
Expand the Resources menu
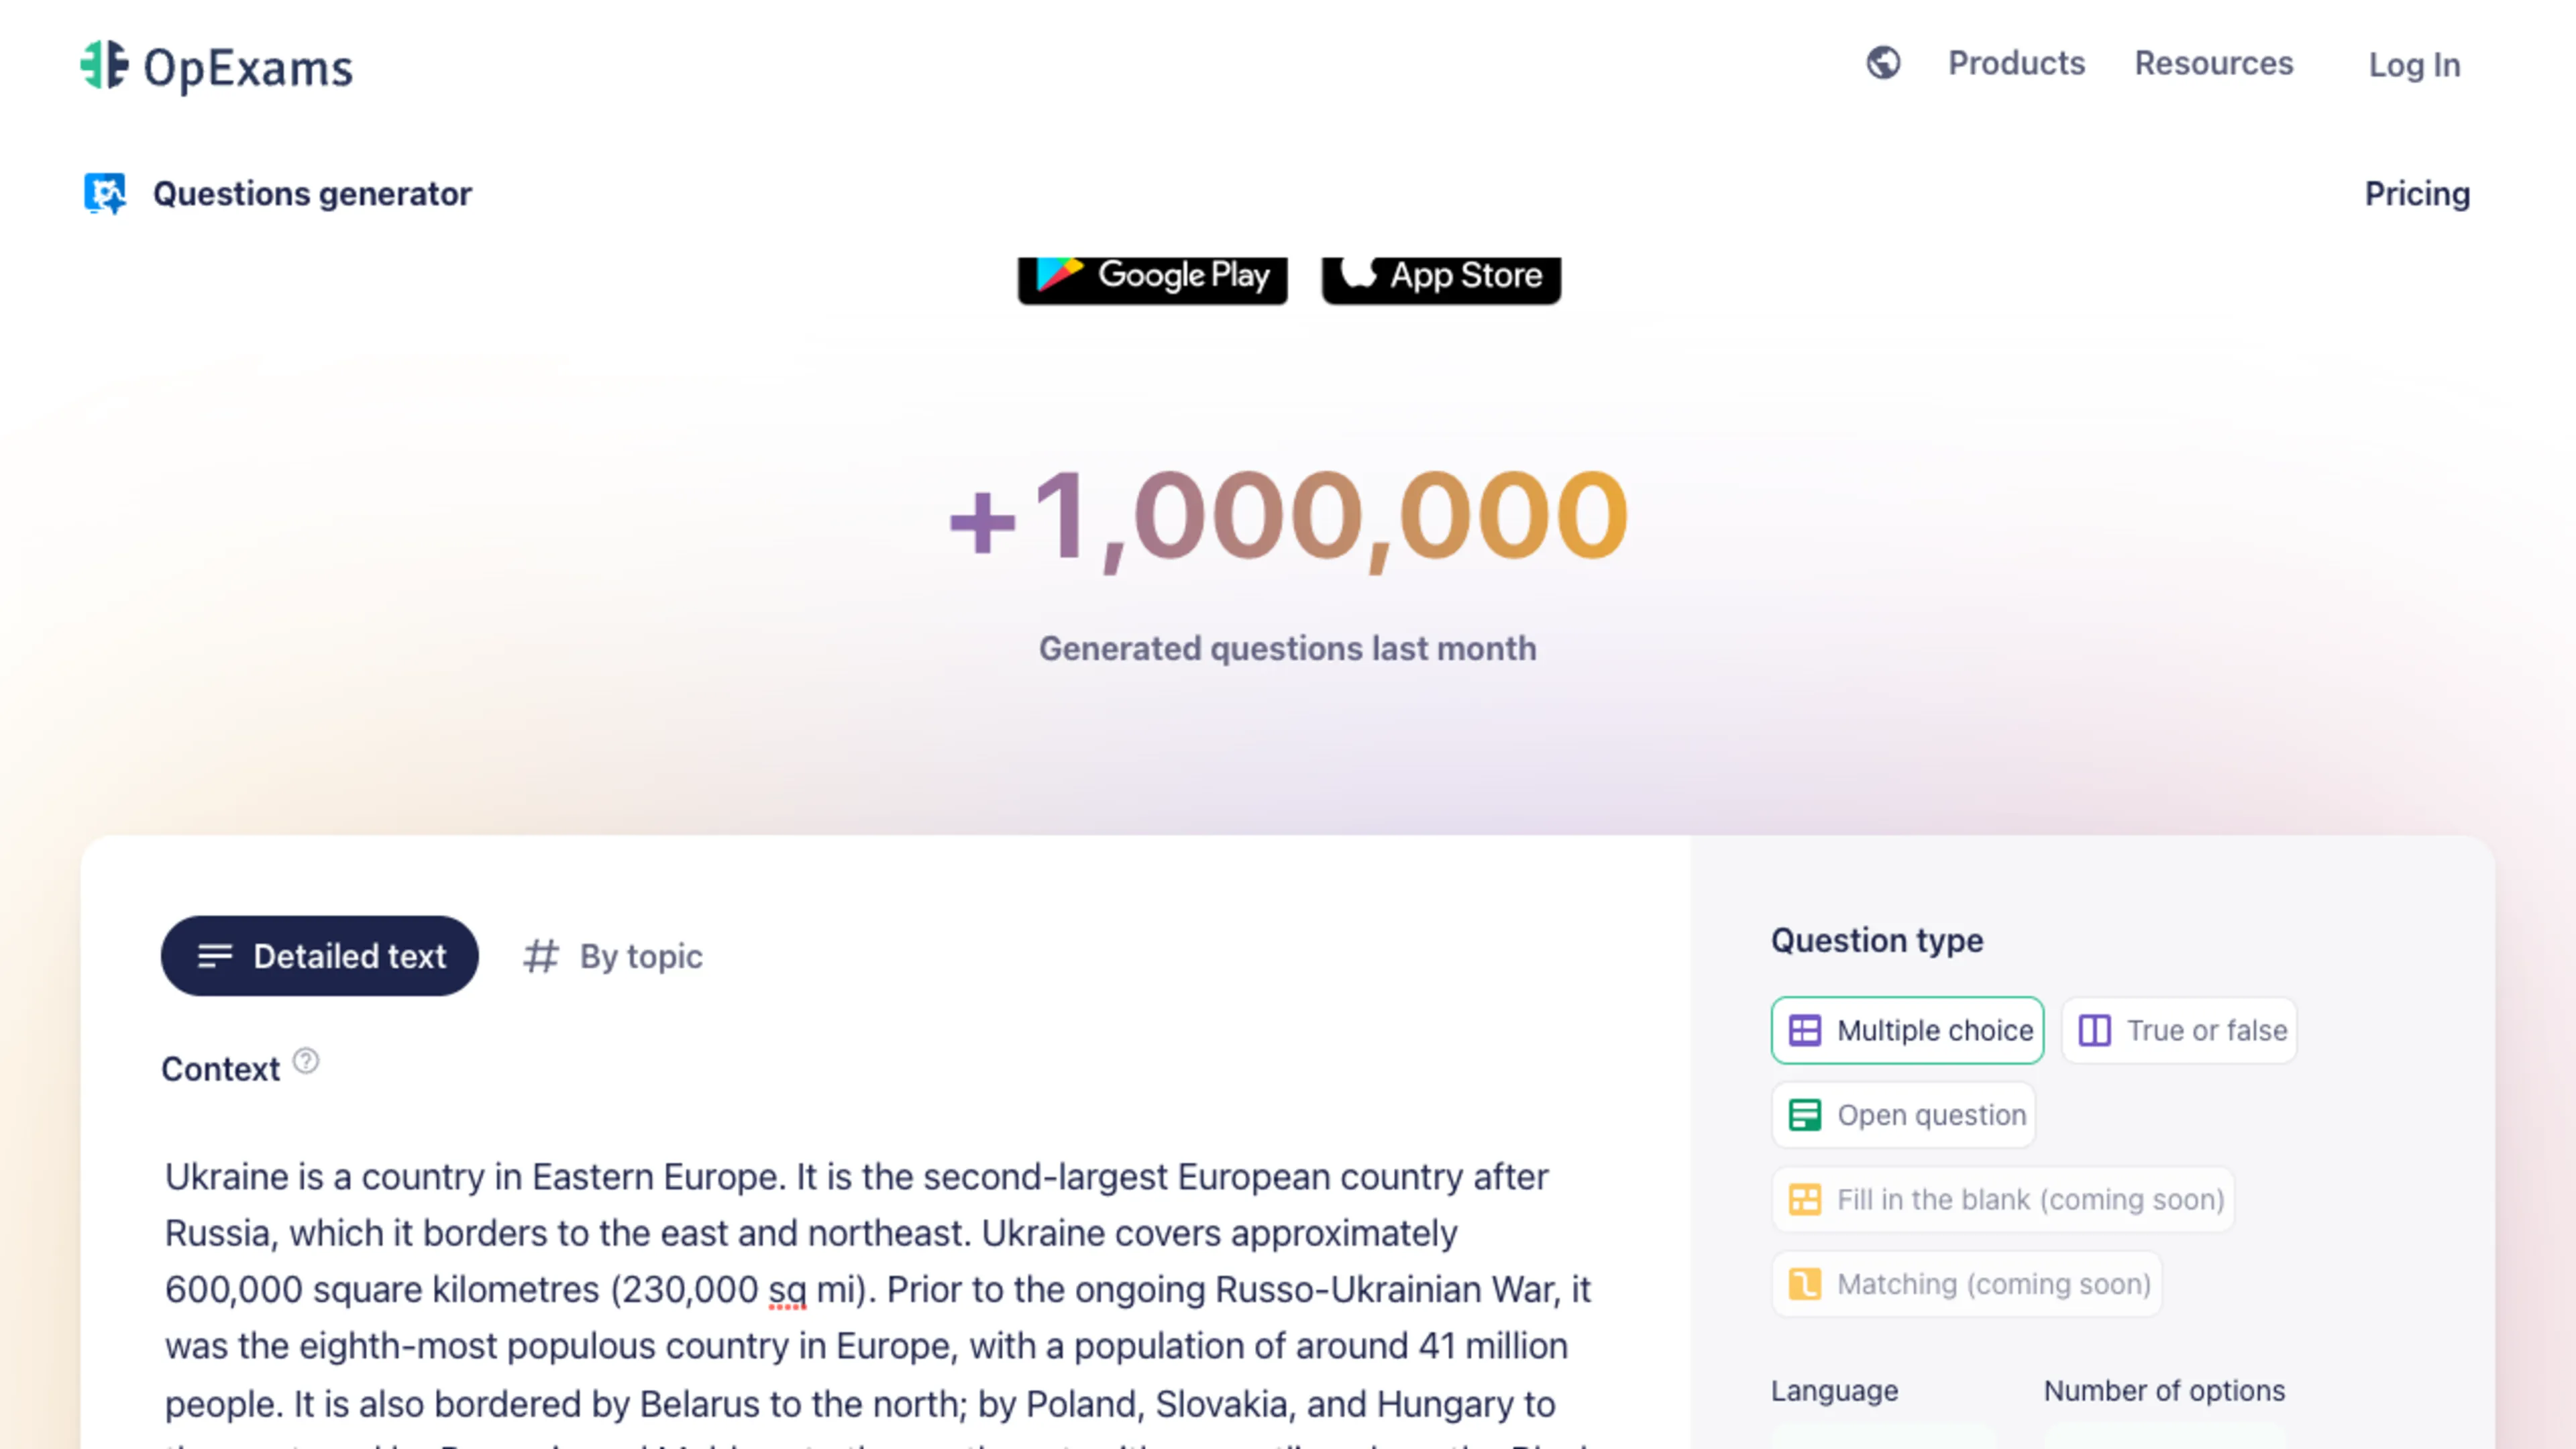point(2214,63)
